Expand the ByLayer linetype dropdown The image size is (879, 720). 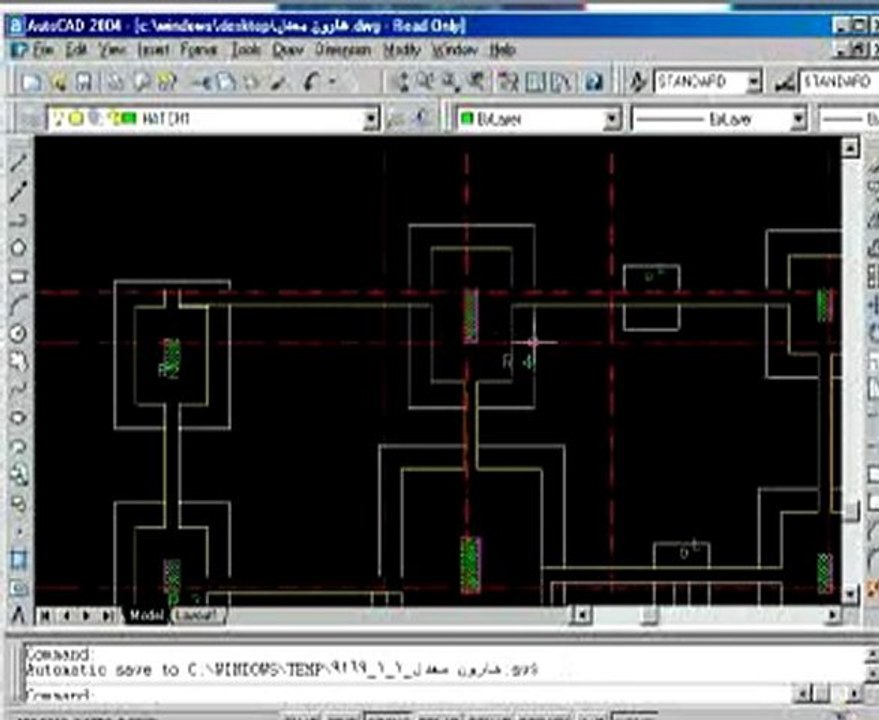pyautogui.click(x=798, y=119)
